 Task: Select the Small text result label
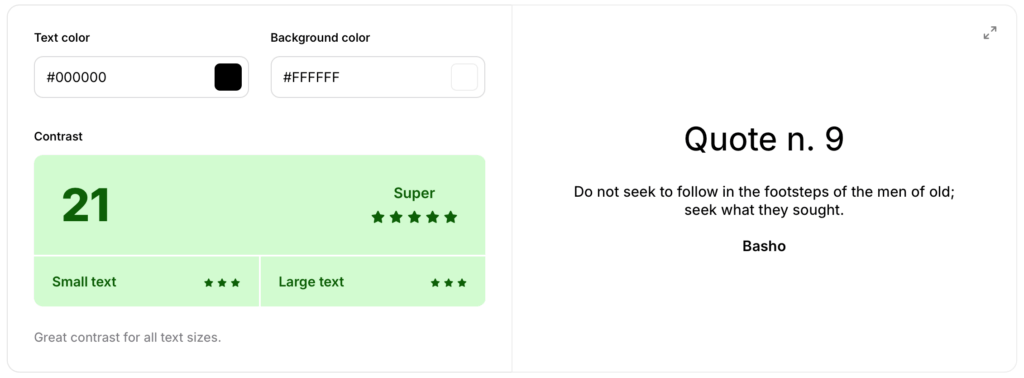(x=84, y=282)
